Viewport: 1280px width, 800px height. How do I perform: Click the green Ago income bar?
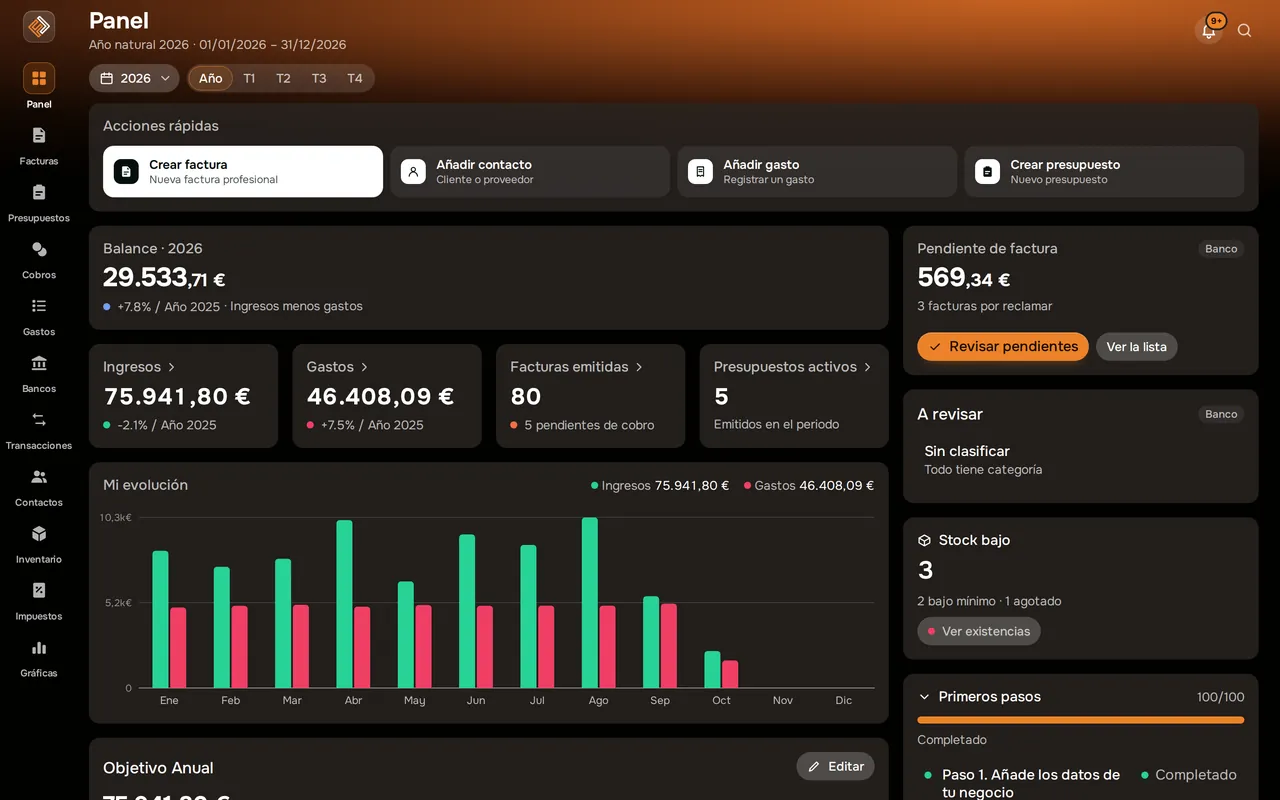click(x=590, y=603)
